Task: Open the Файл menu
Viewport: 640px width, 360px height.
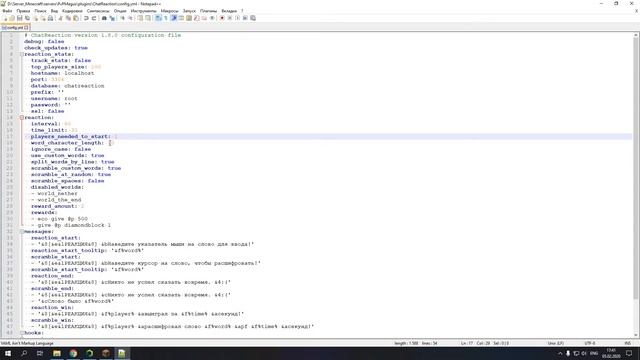Action: (x=7, y=11)
